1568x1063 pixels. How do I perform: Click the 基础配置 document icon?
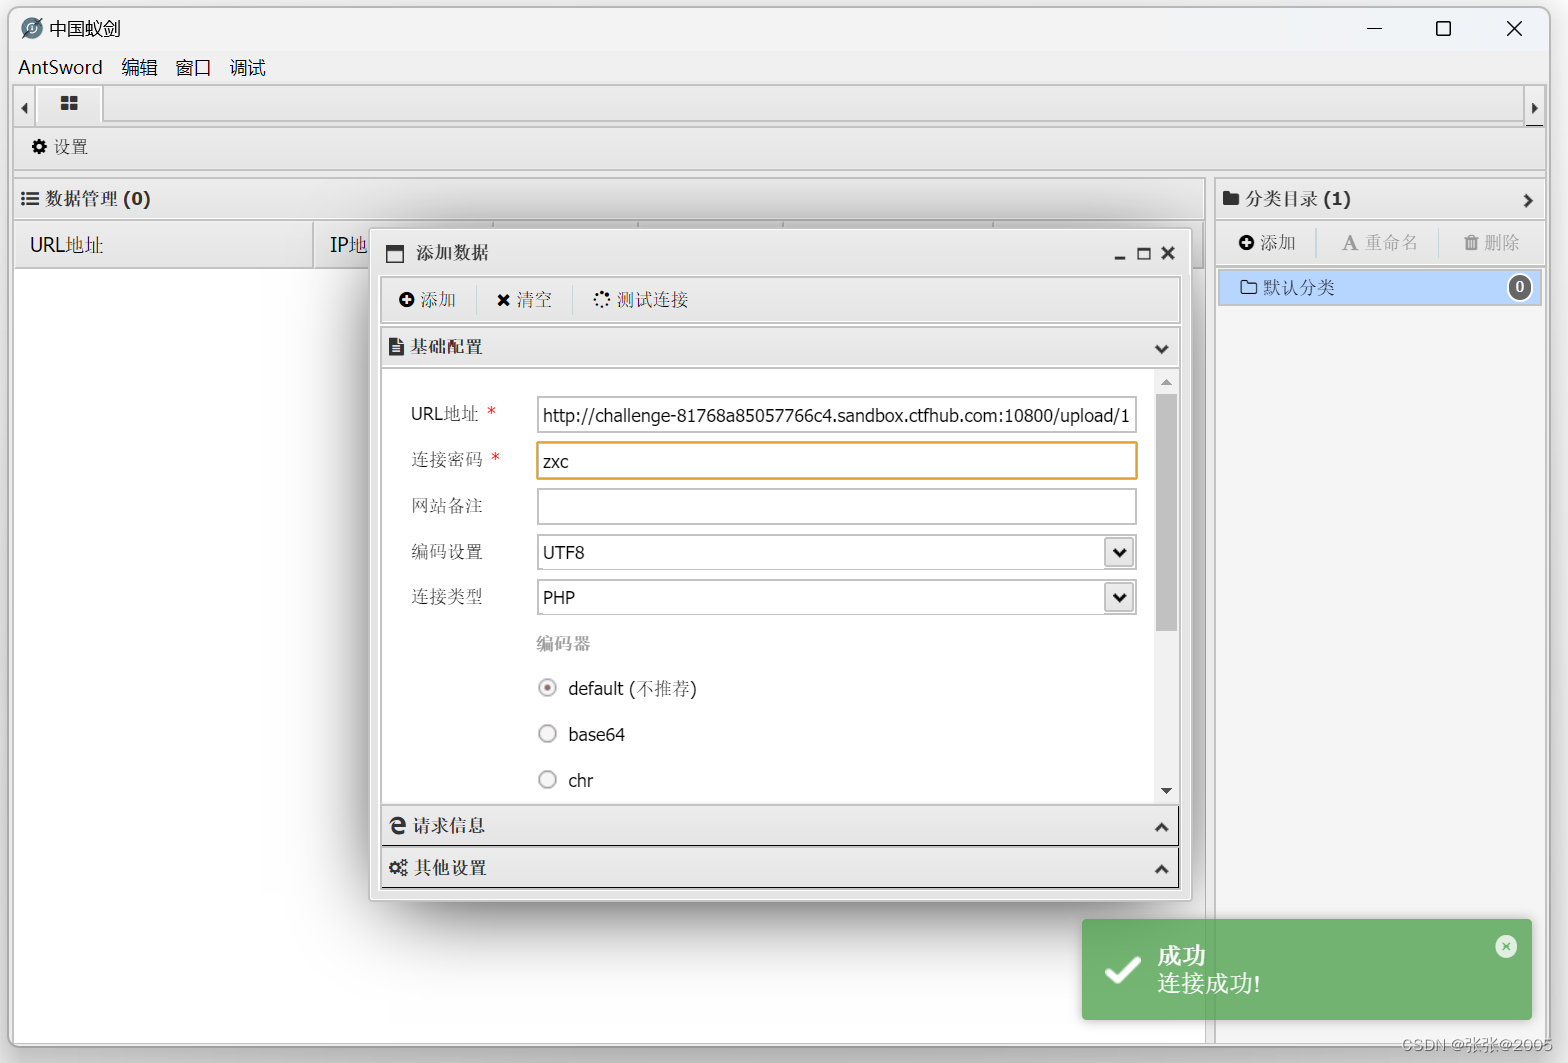click(396, 347)
